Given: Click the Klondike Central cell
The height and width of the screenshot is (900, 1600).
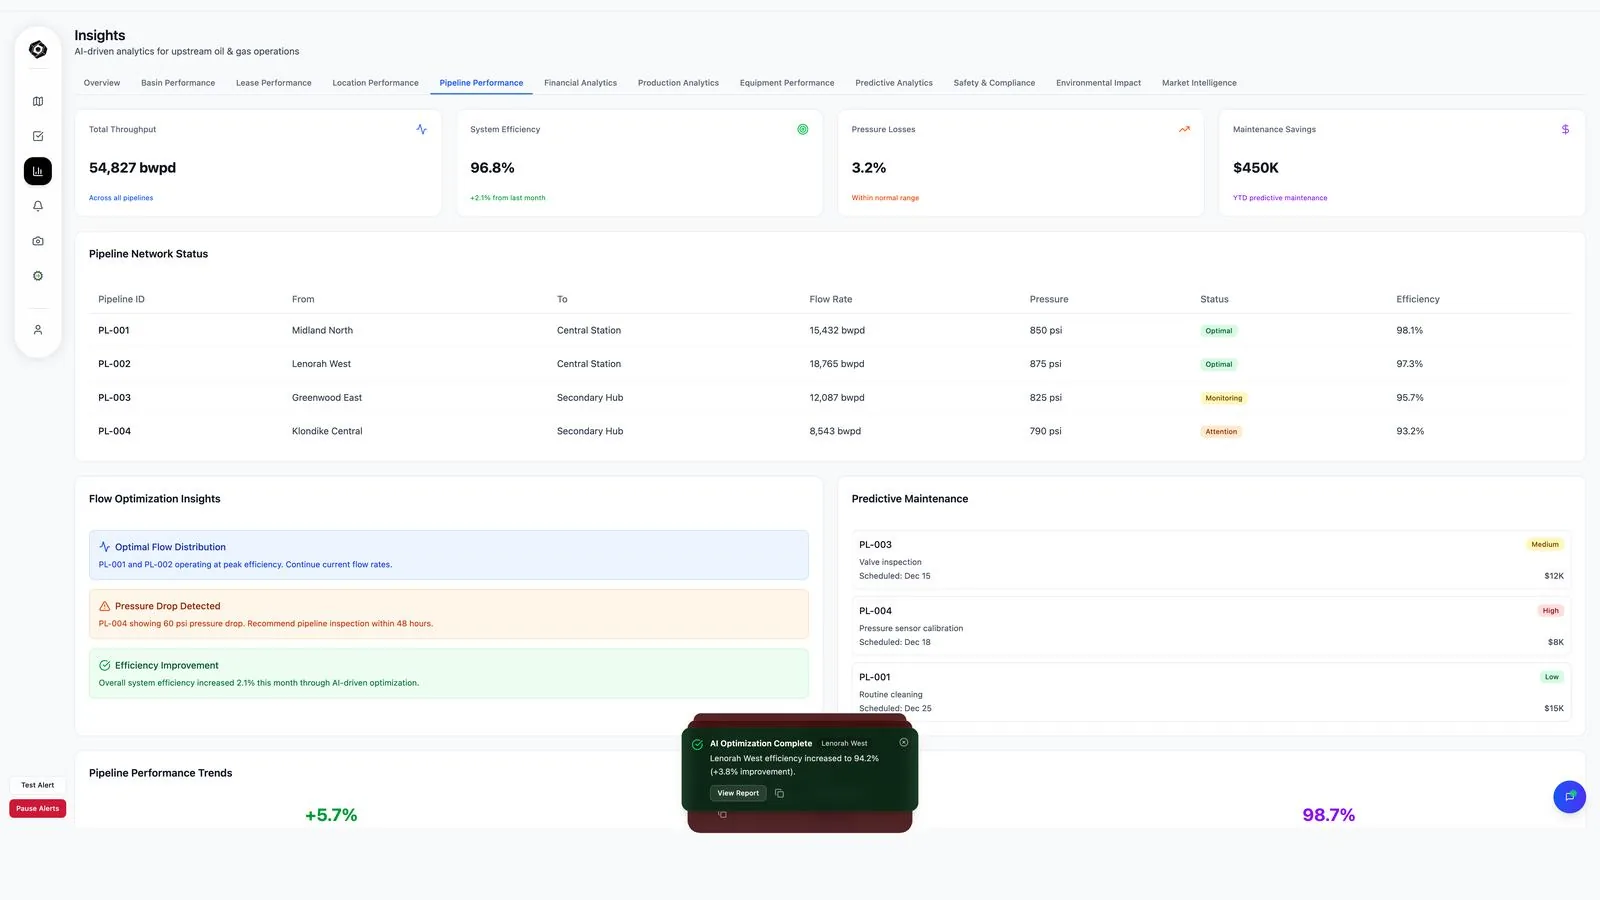Looking at the screenshot, I should coord(327,431).
